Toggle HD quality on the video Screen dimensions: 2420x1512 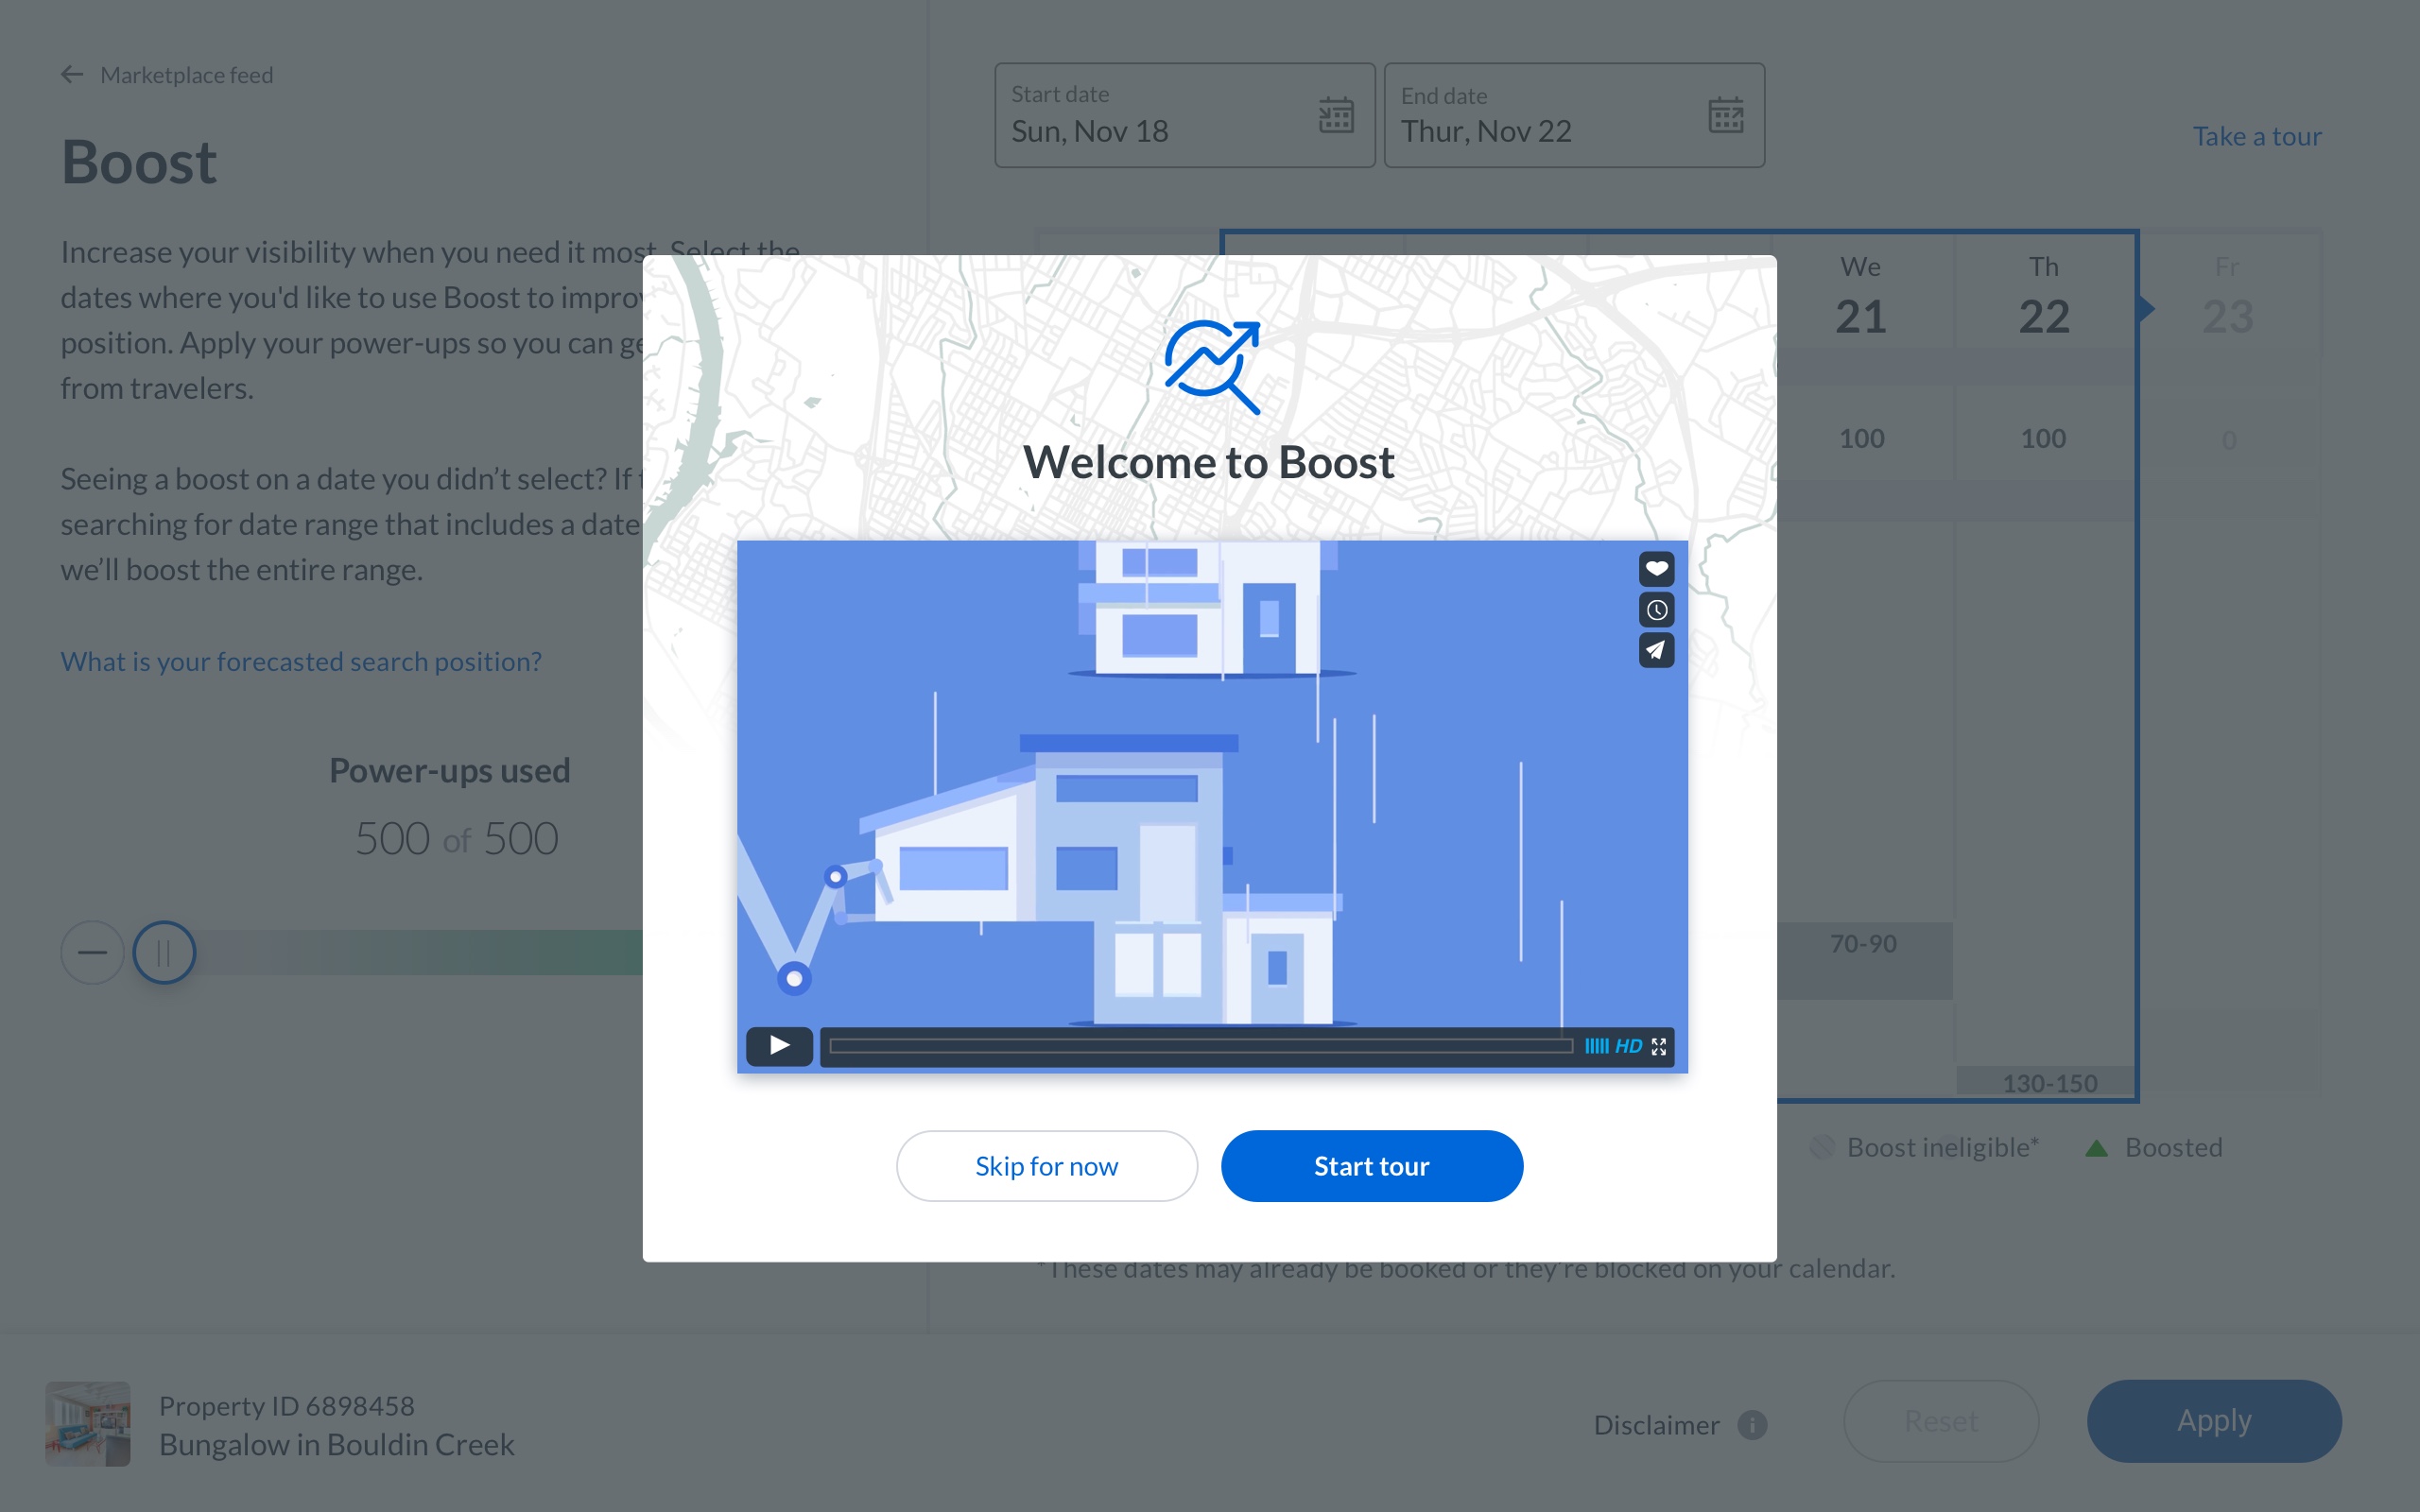[1628, 1046]
